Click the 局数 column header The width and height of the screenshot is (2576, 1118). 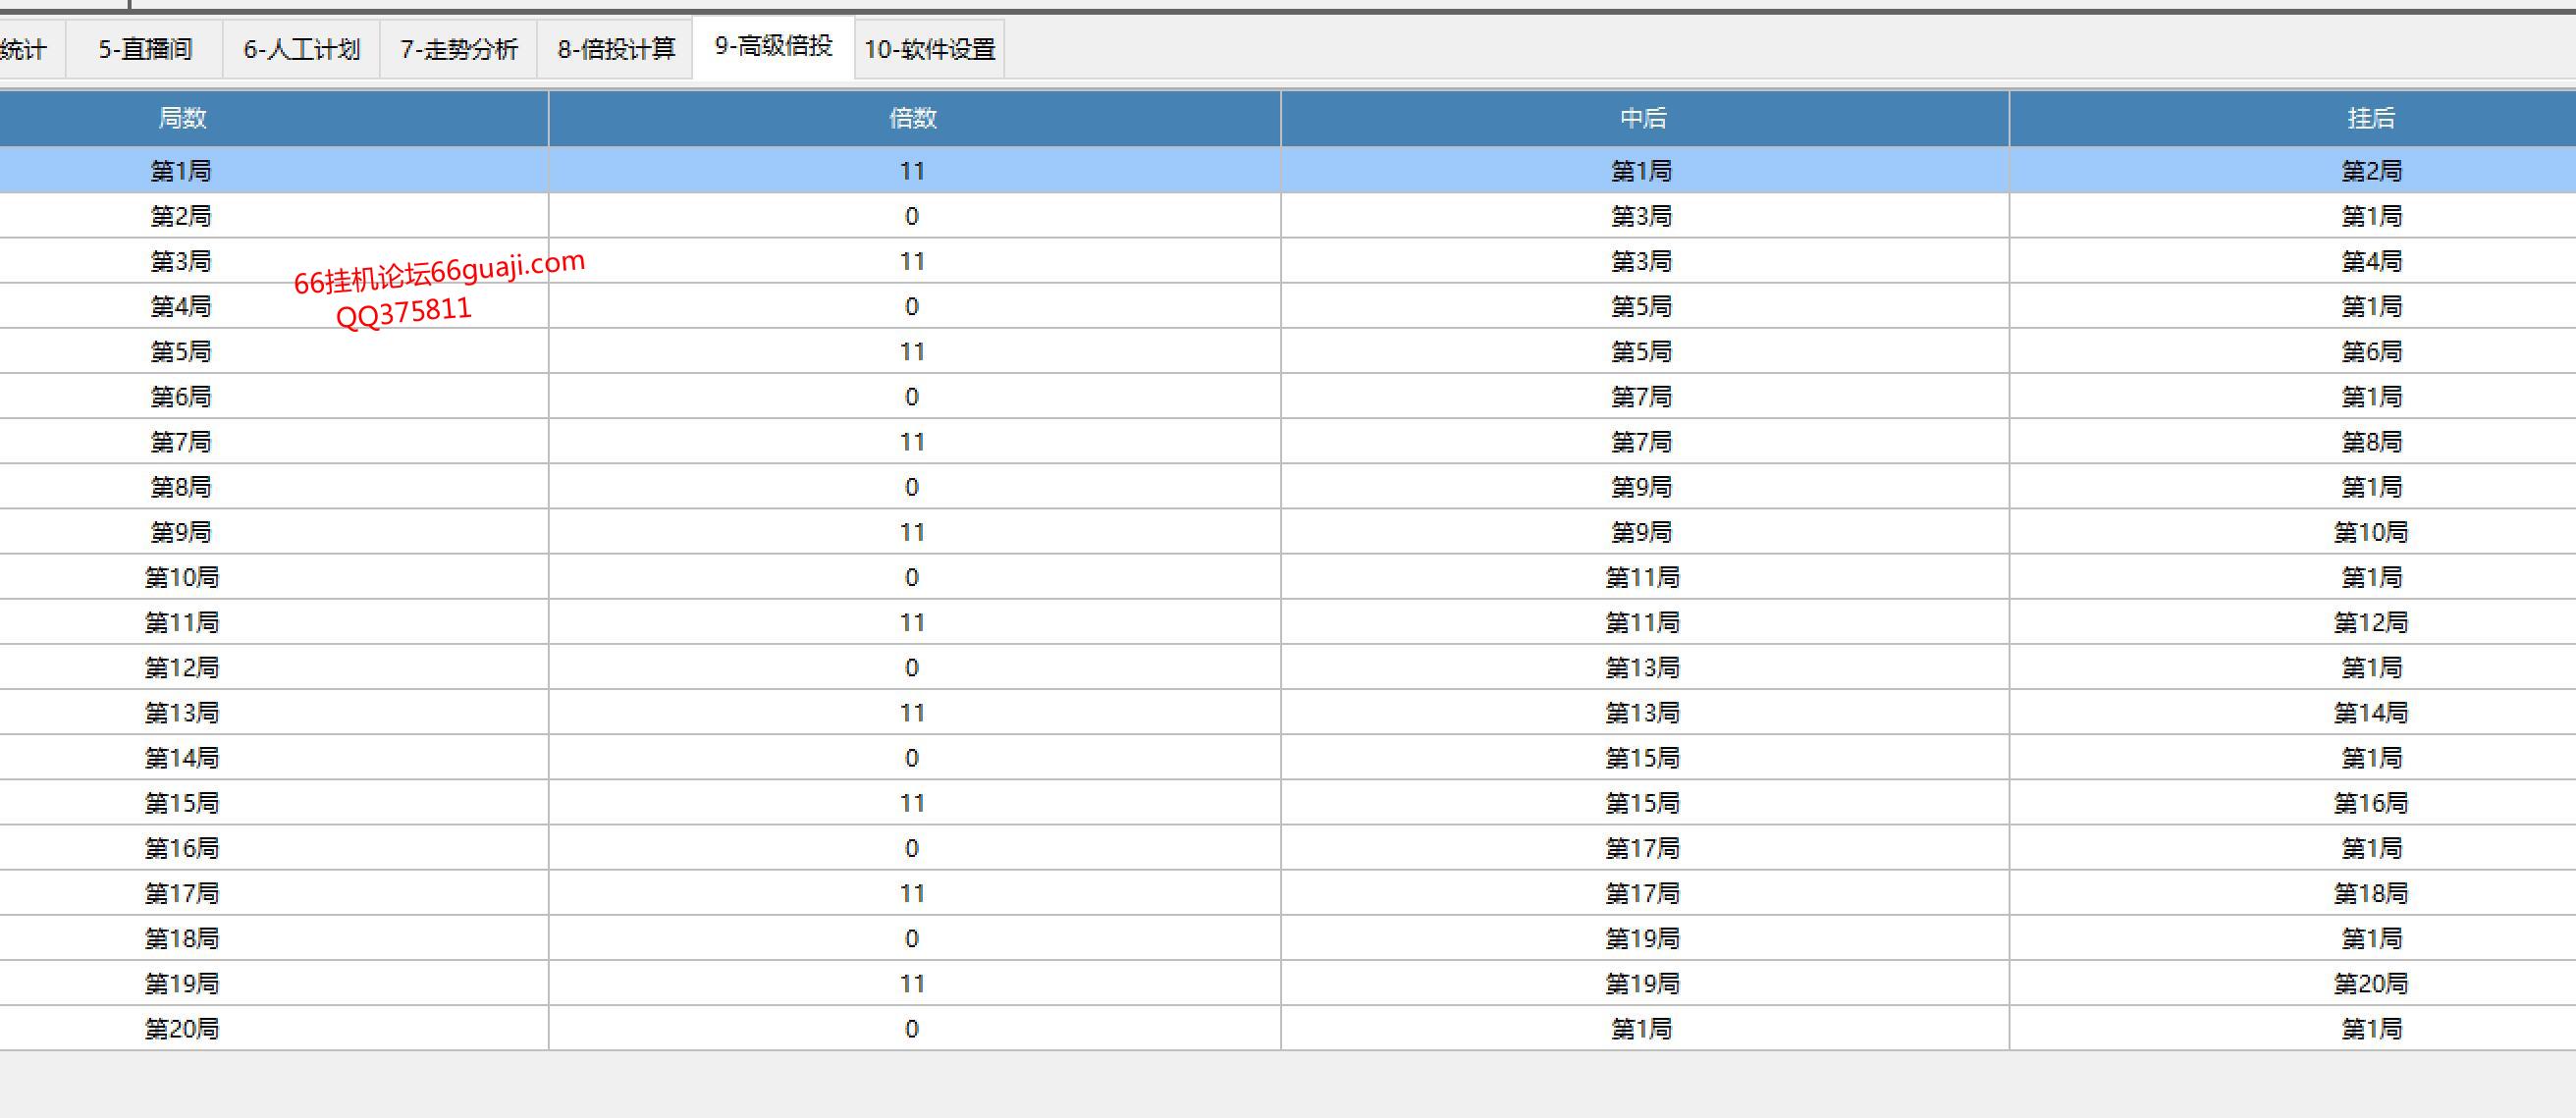274,118
